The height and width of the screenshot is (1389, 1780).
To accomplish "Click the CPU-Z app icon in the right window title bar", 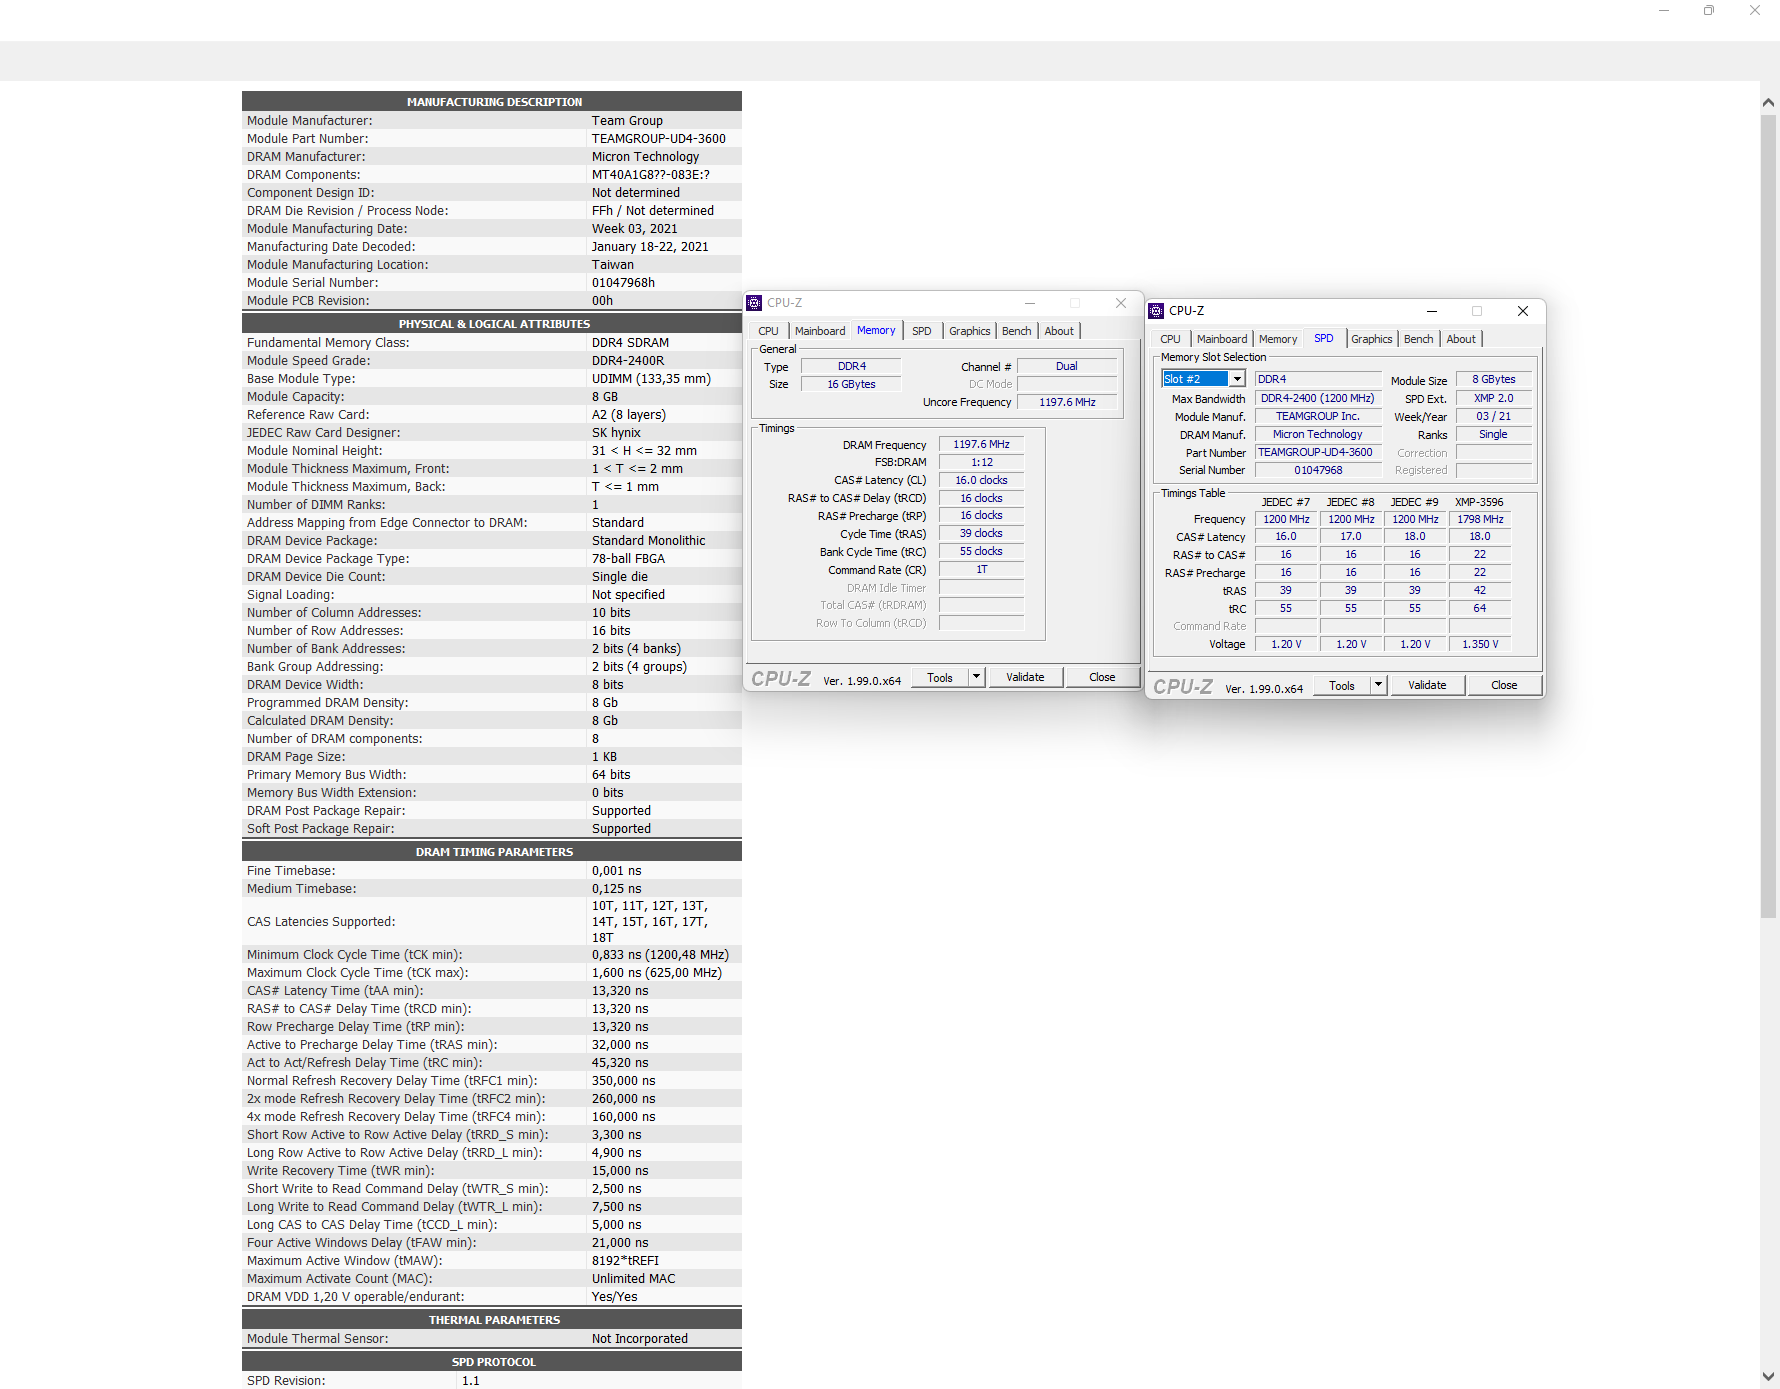I will (1156, 311).
